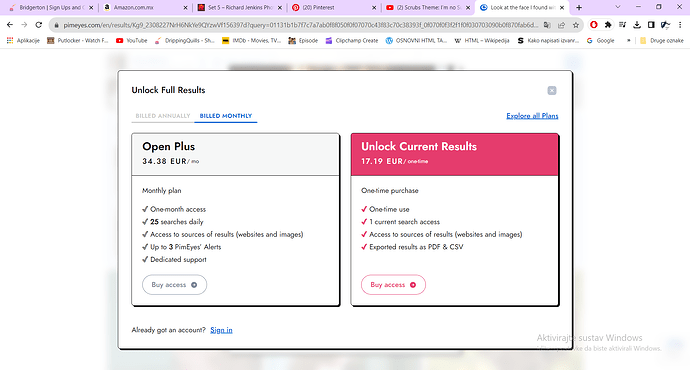
Task: Open the browser downloads icon
Action: coord(637,25)
